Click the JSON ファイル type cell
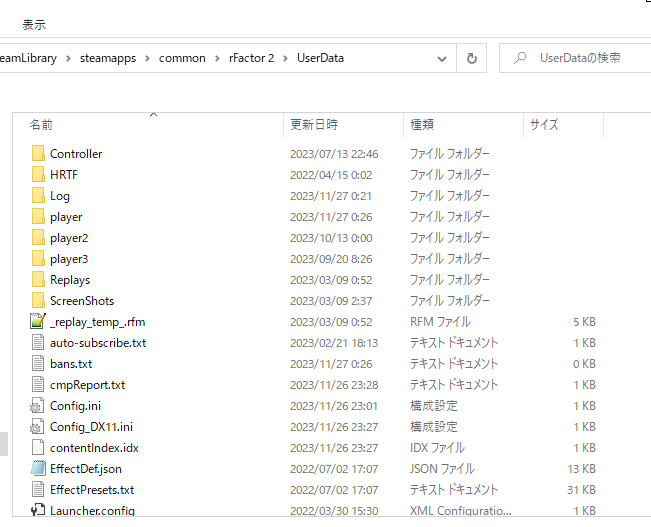651x527 pixels. click(x=442, y=469)
